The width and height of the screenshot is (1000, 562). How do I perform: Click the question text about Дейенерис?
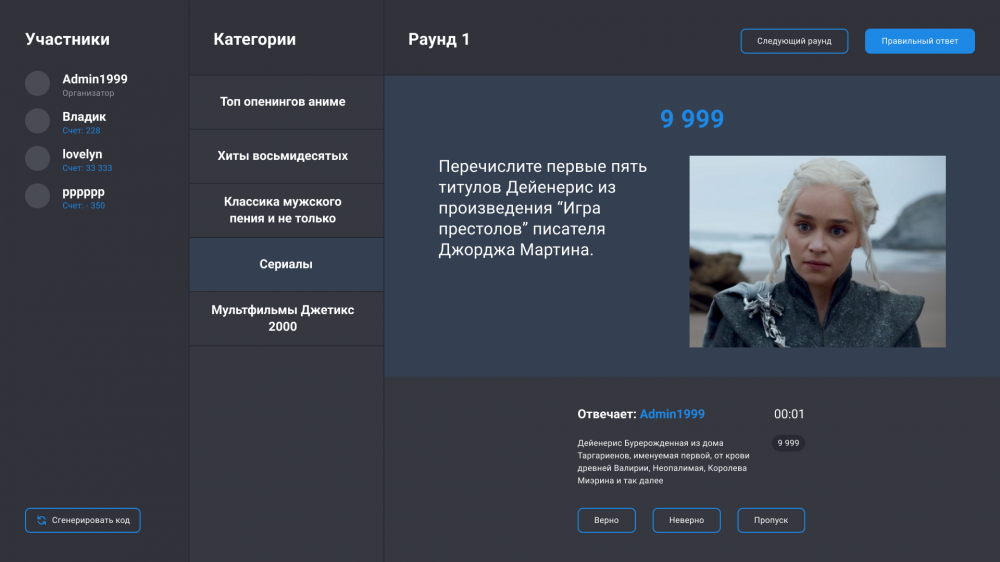pyautogui.click(x=543, y=208)
